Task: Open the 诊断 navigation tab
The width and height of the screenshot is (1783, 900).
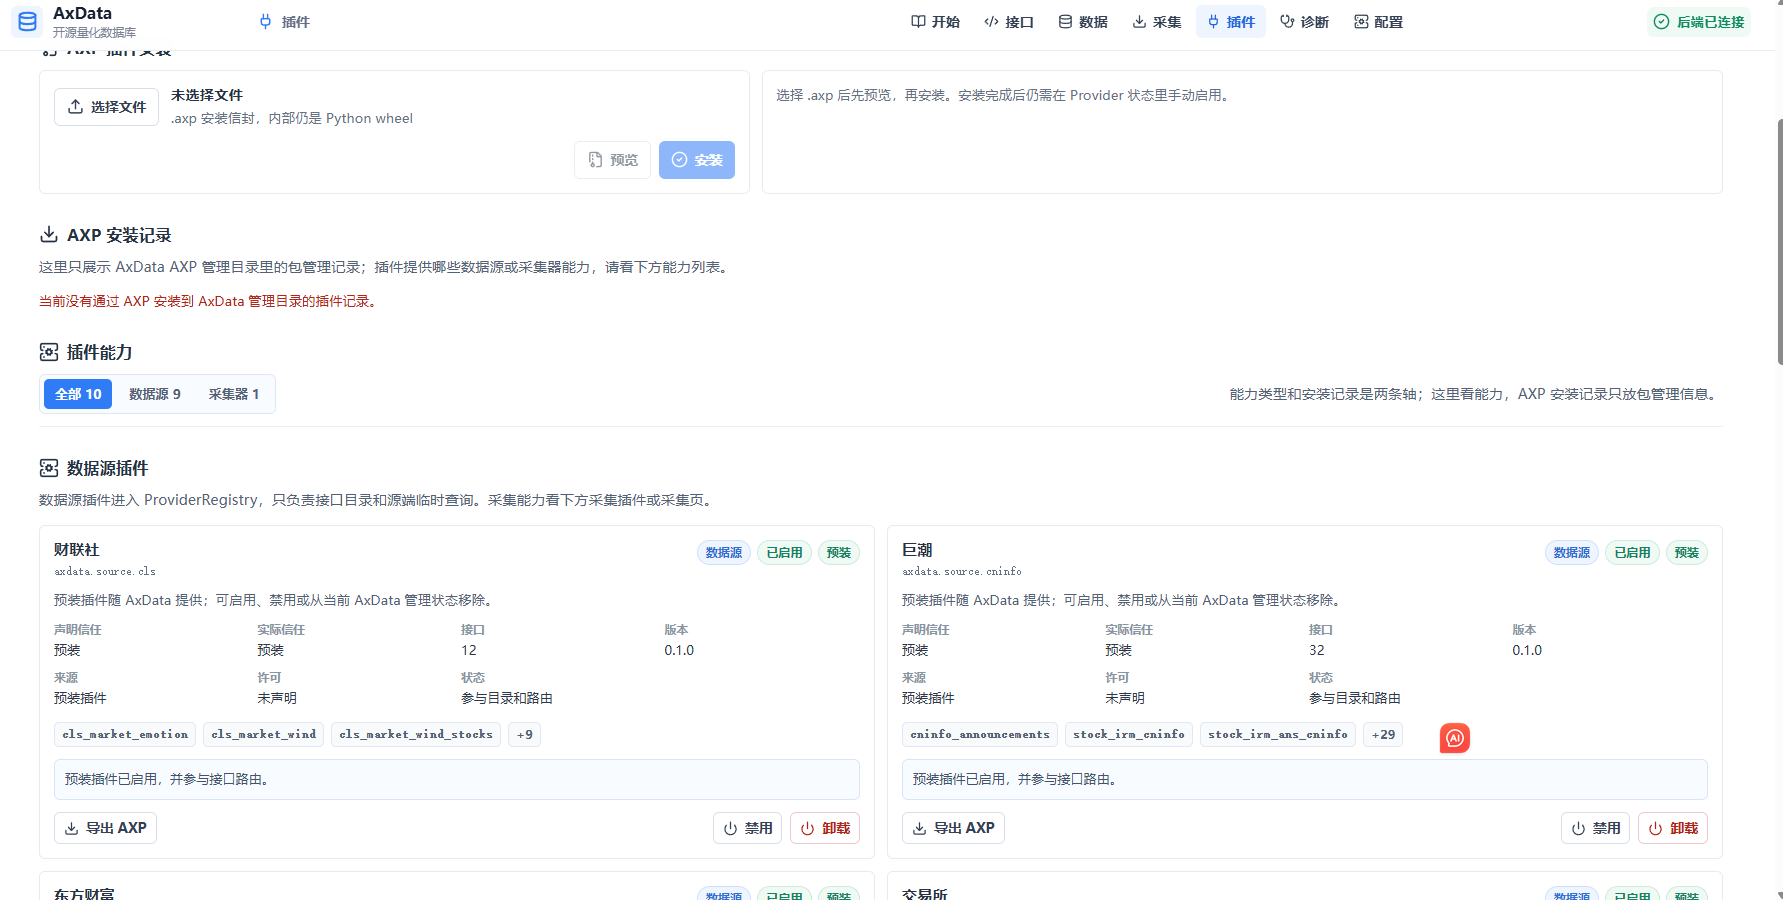Action: (x=1305, y=22)
